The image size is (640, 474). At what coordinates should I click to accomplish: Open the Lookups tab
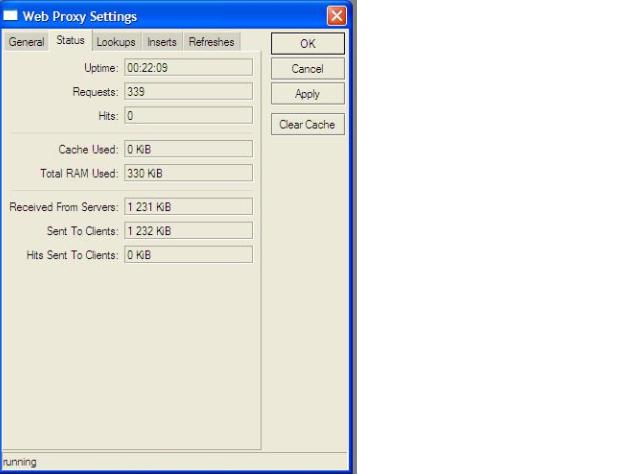coord(116,42)
